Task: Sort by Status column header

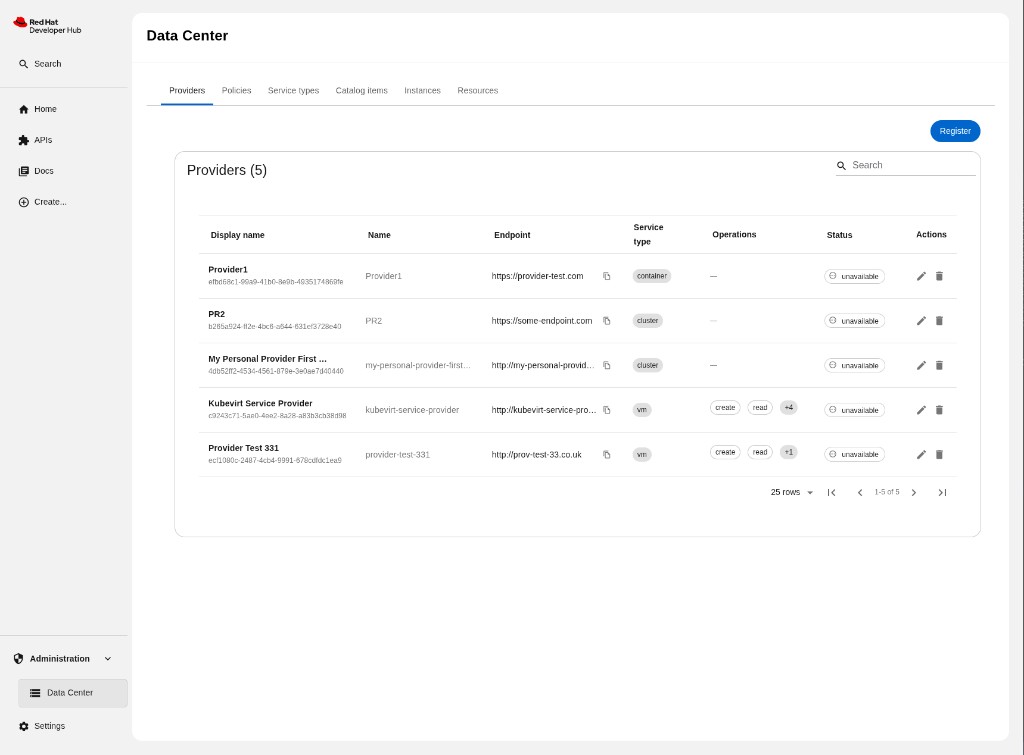Action: pyautogui.click(x=839, y=235)
